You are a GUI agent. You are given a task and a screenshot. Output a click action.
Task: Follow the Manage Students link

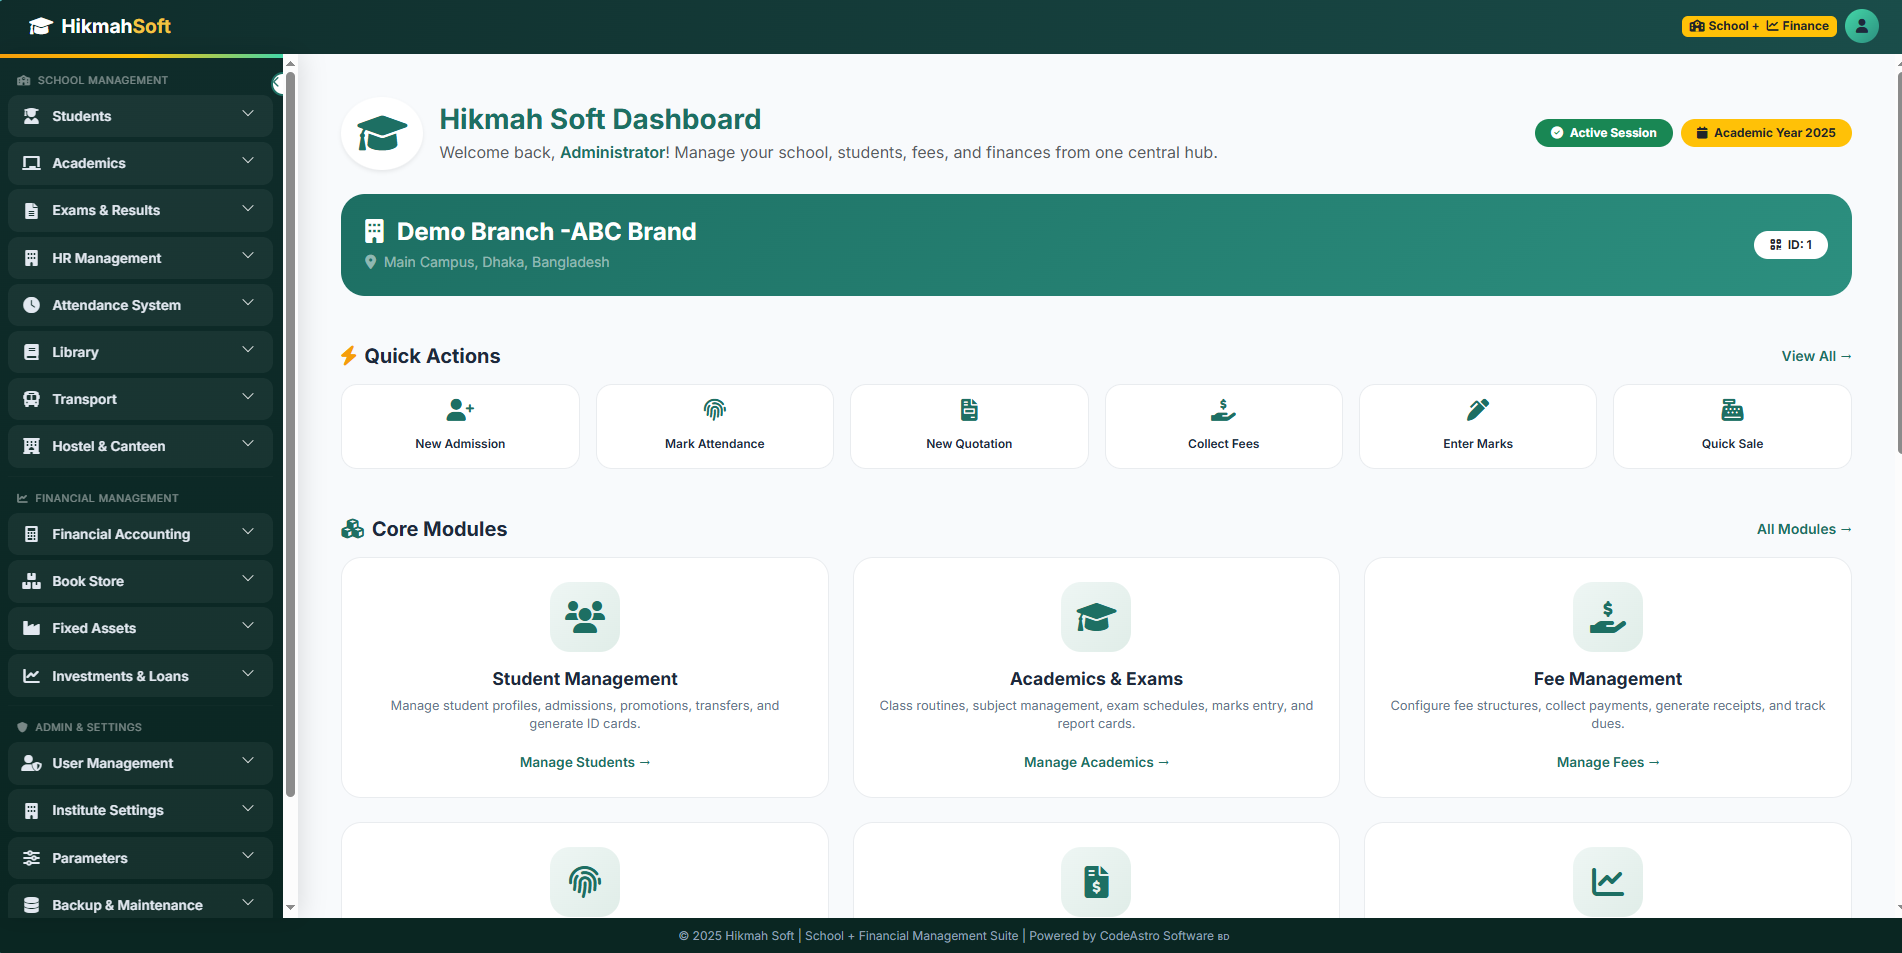click(x=585, y=762)
